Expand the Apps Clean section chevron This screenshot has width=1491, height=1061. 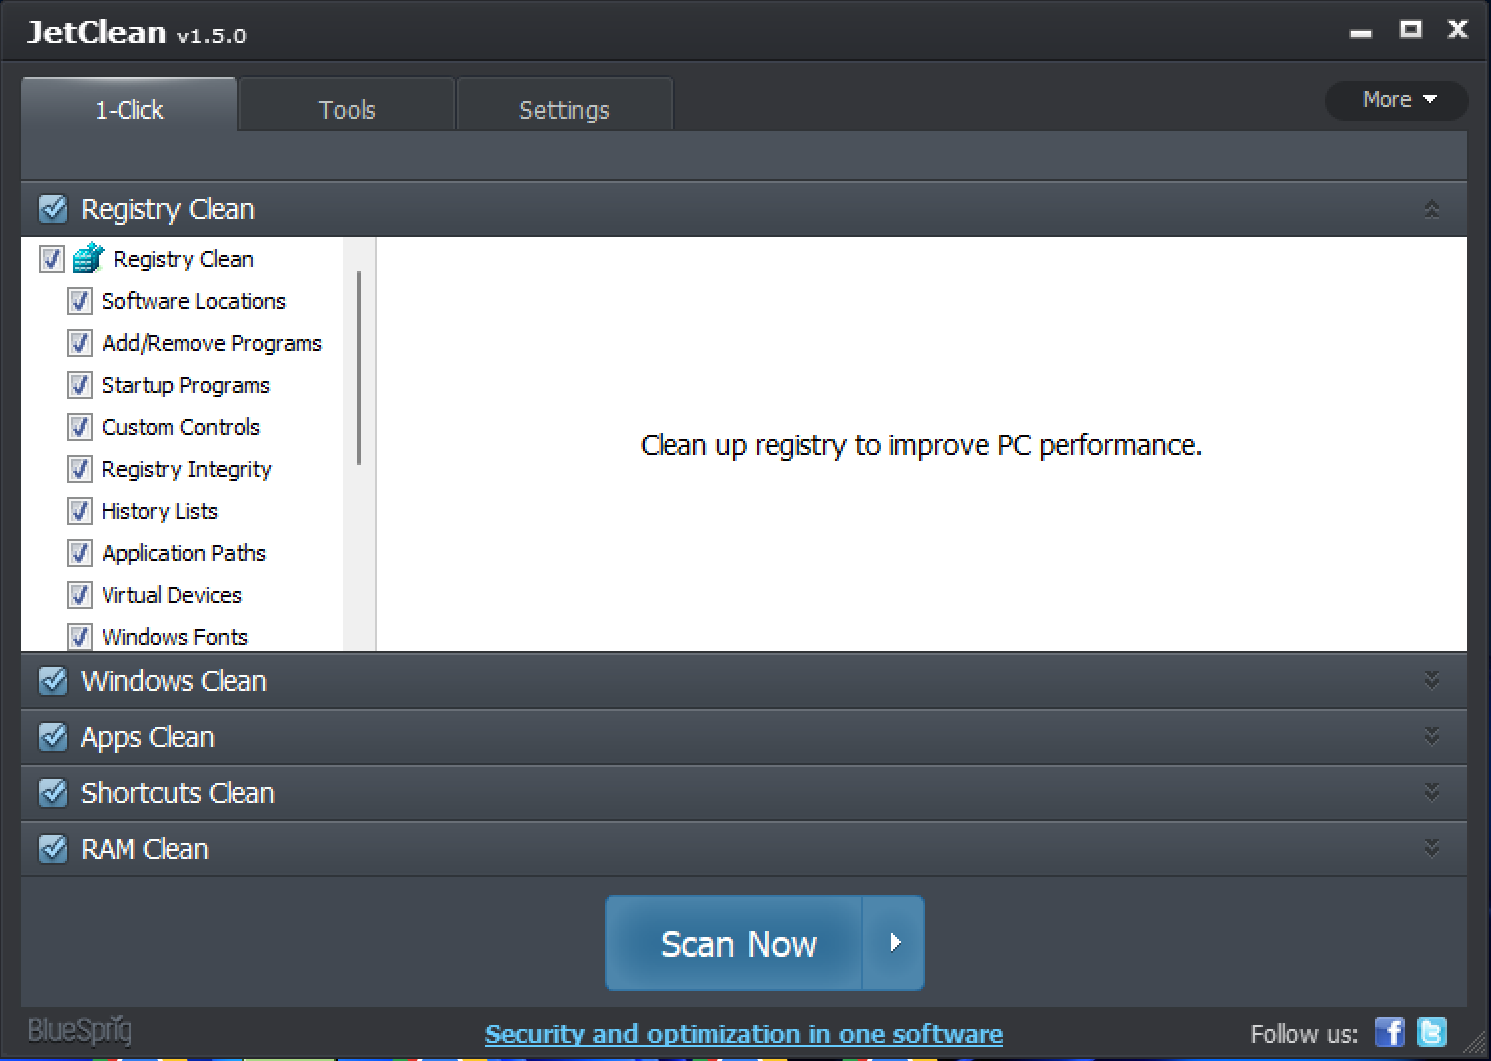(x=1432, y=736)
